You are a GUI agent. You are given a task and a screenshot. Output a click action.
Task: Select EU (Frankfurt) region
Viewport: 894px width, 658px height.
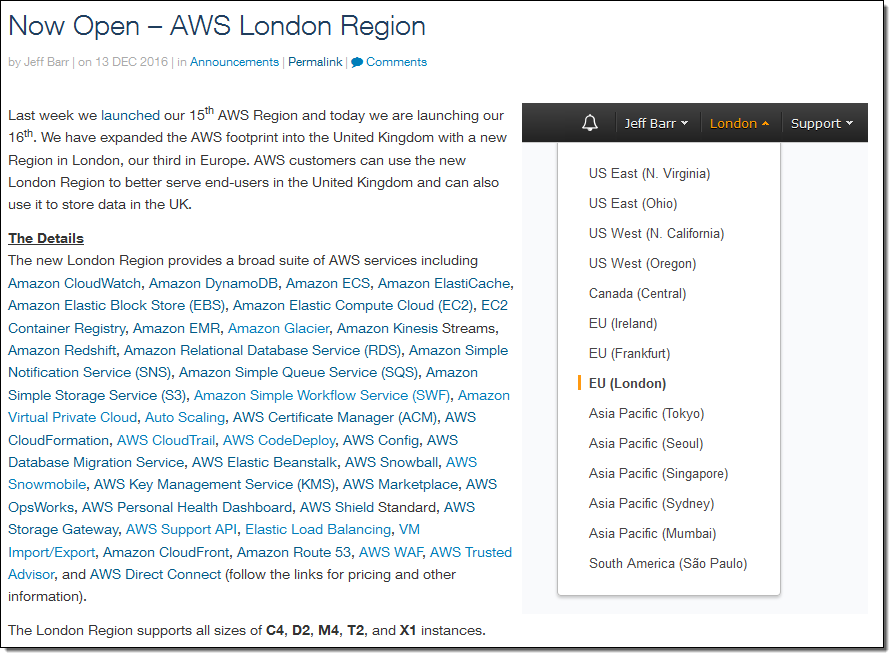(629, 354)
